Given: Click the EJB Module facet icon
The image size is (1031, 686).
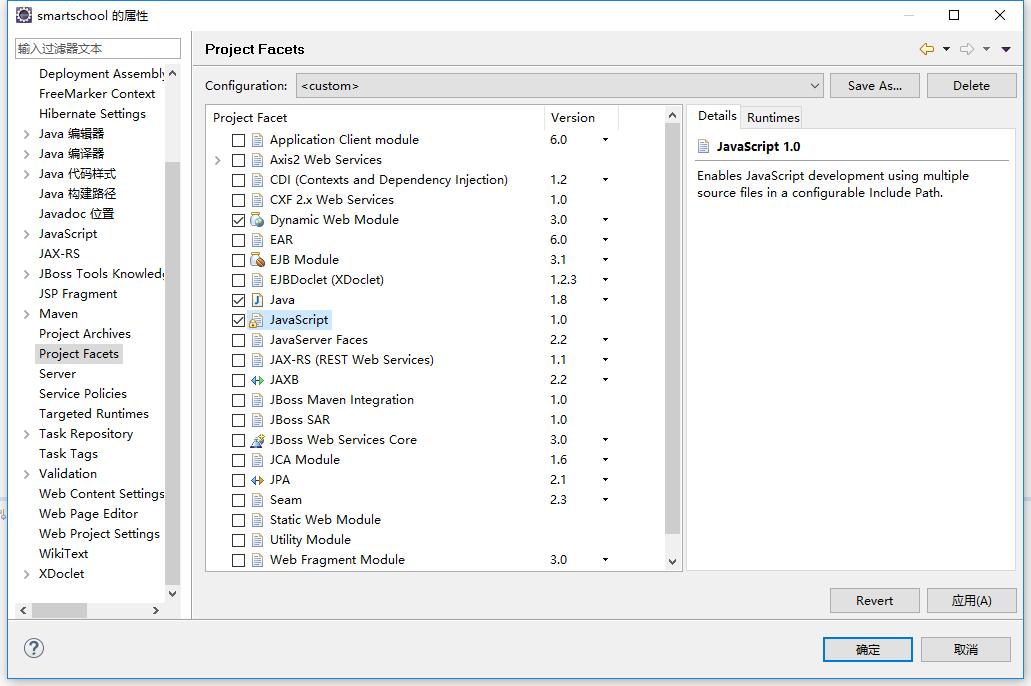Looking at the screenshot, I should tap(257, 260).
